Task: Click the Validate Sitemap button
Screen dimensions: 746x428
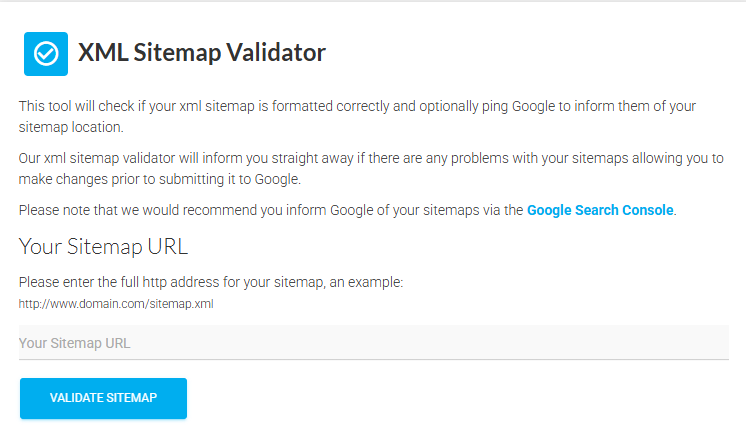Action: coord(103,398)
